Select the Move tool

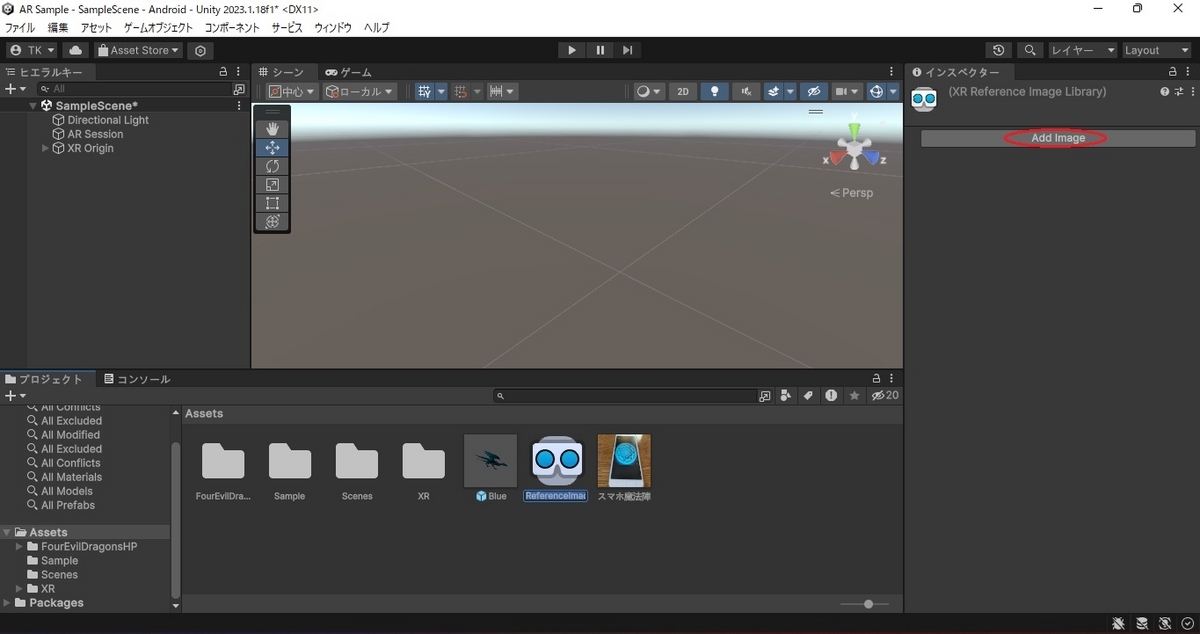coord(272,147)
